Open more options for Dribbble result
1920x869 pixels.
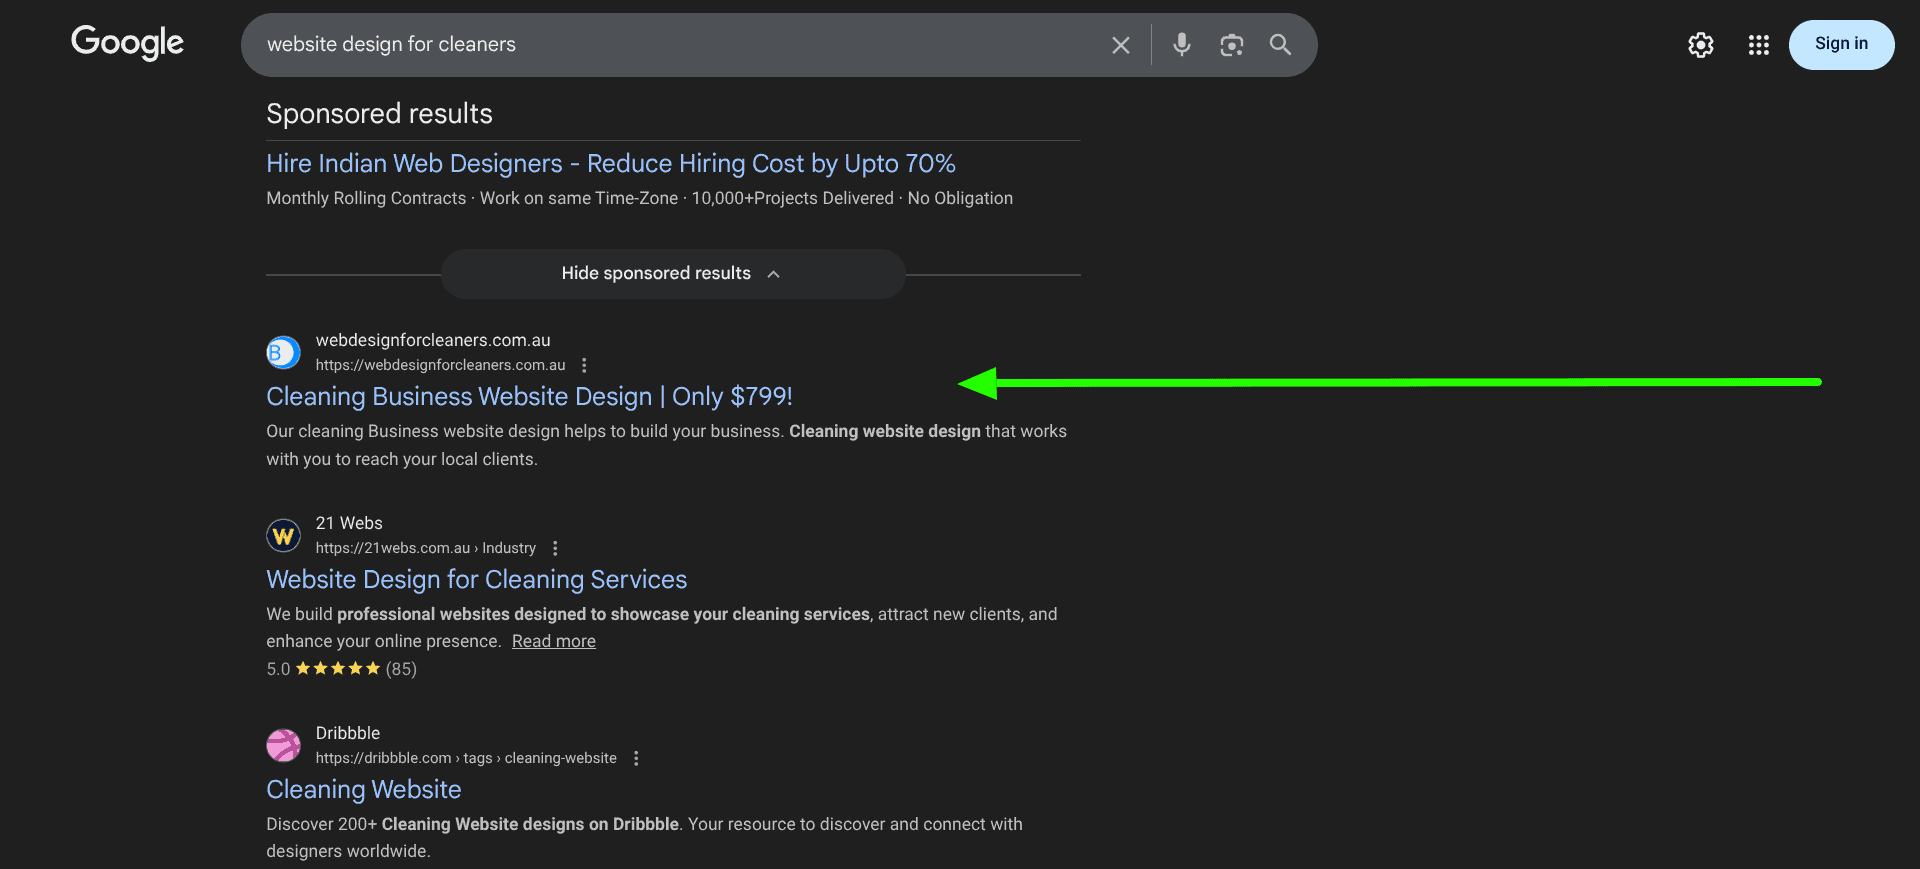pyautogui.click(x=636, y=758)
